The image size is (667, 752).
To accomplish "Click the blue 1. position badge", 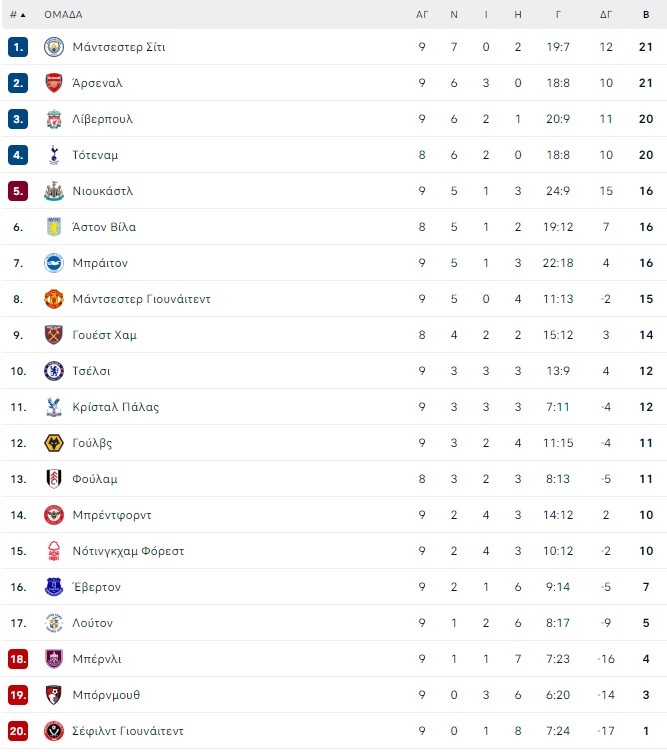I will (18, 47).
